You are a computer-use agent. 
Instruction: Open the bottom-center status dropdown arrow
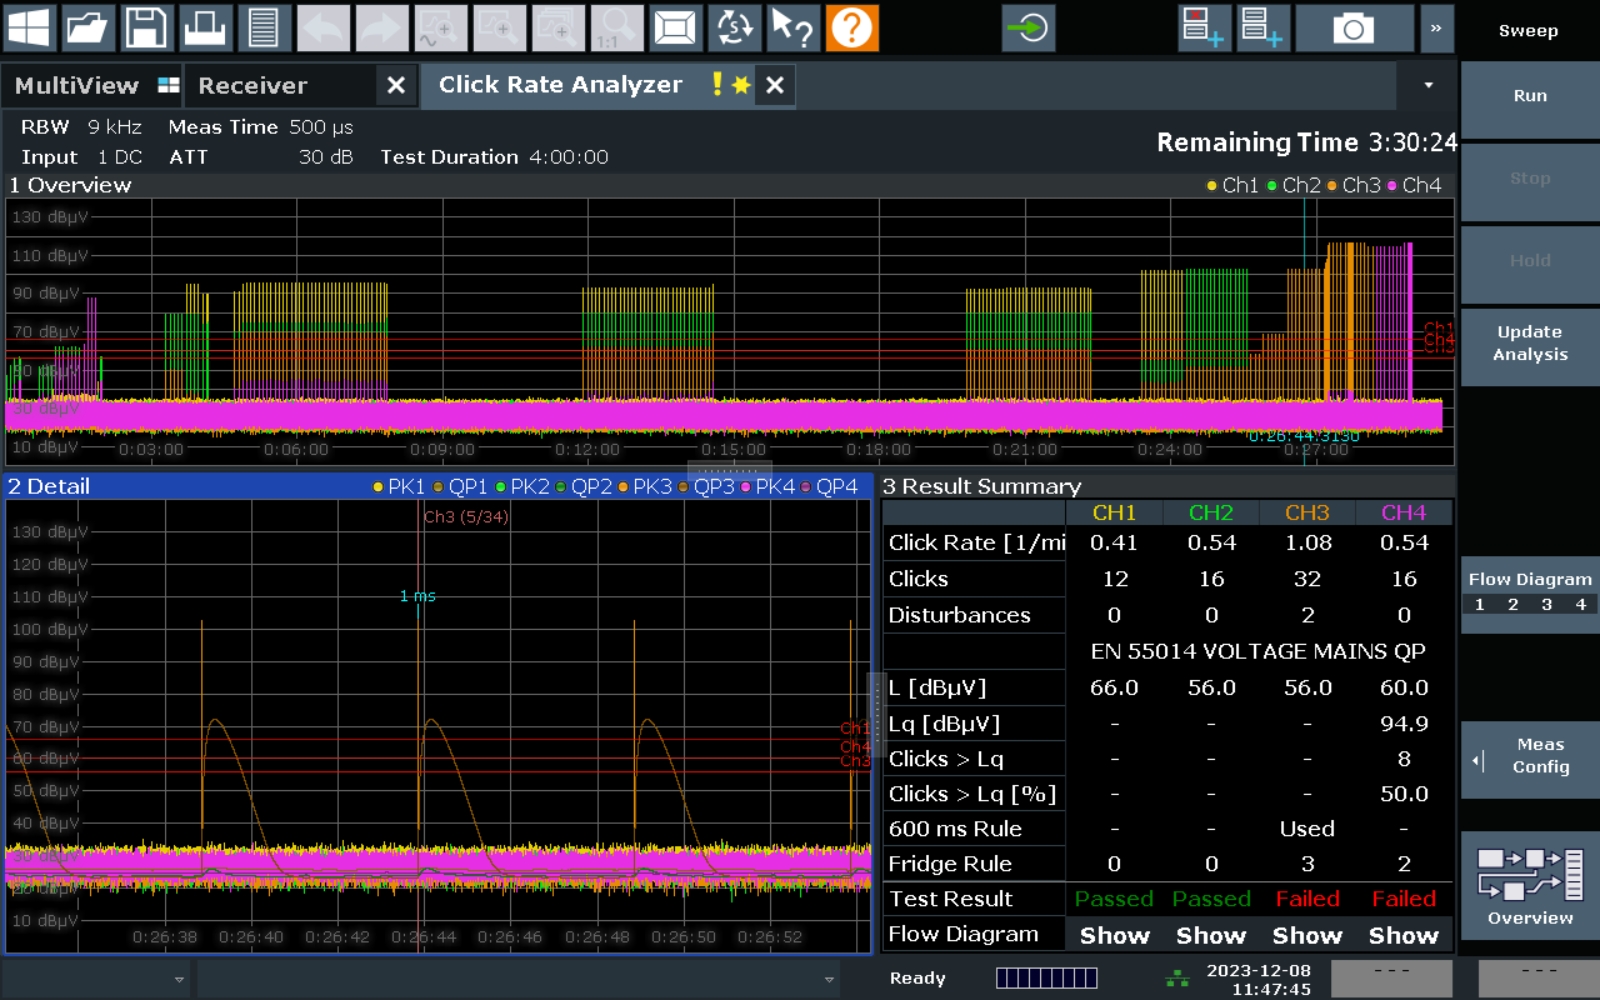coord(829,979)
